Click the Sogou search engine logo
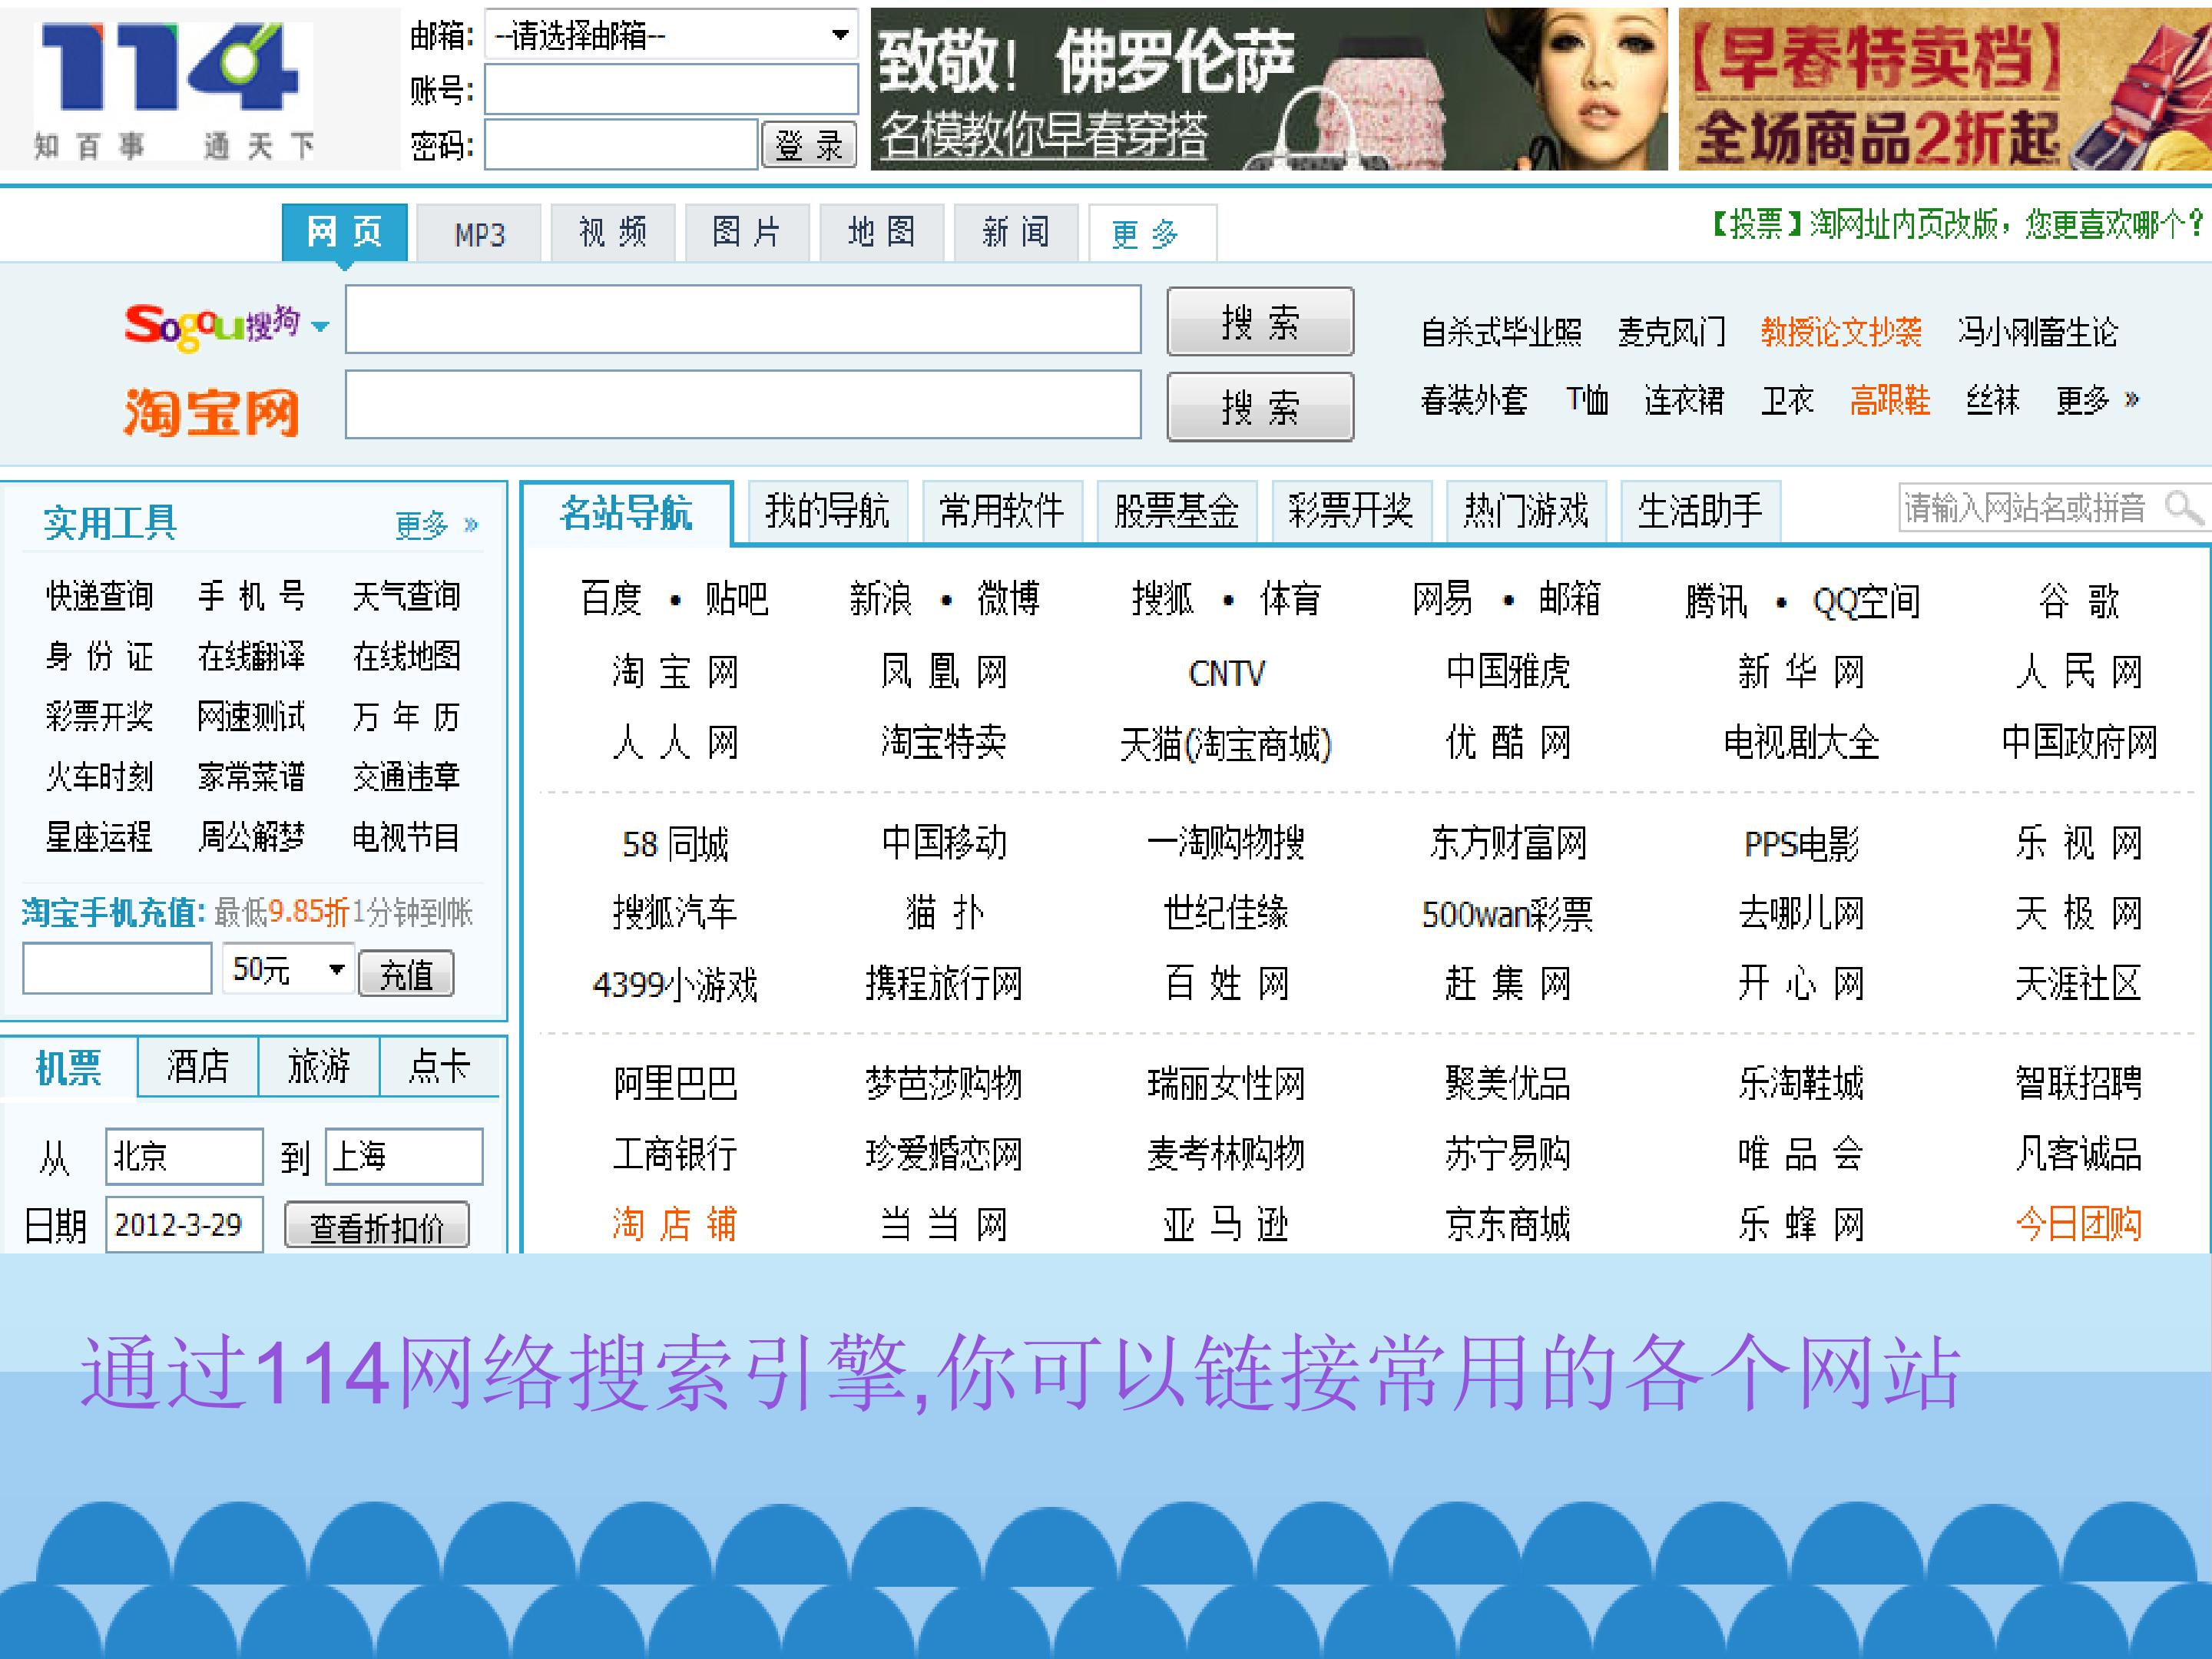Image resolution: width=2212 pixels, height=1659 pixels. point(212,326)
